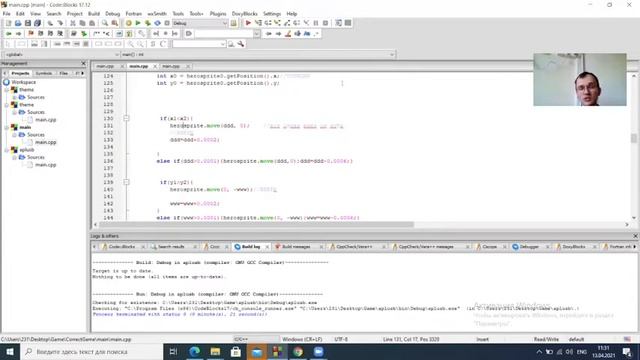Click the Build and run icon
Screen dimensions: 640x360
[148, 23]
